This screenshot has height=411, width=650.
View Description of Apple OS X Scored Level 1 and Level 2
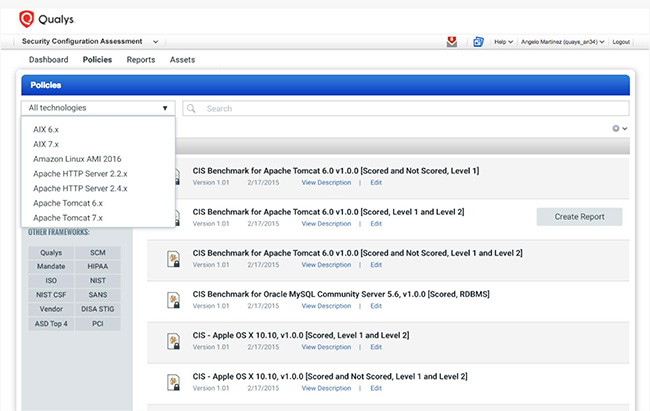tap(326, 347)
